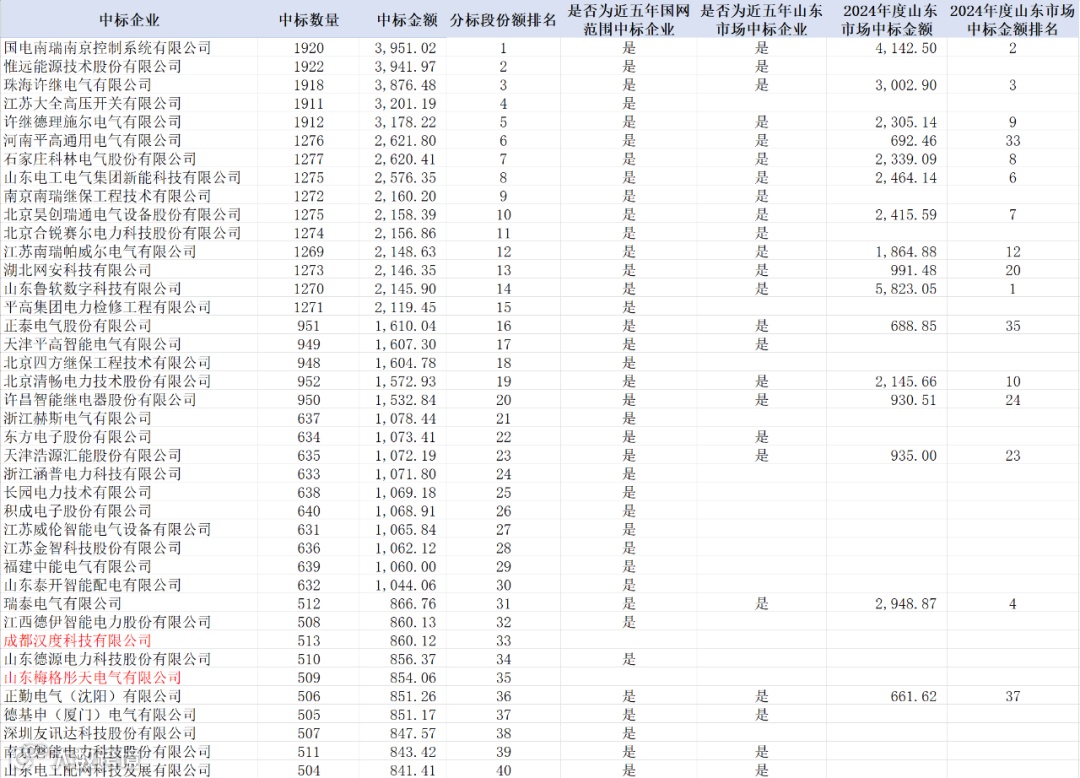Click cell 惟远能源技术股份有限公司
This screenshot has height=778, width=1080.
92,66
